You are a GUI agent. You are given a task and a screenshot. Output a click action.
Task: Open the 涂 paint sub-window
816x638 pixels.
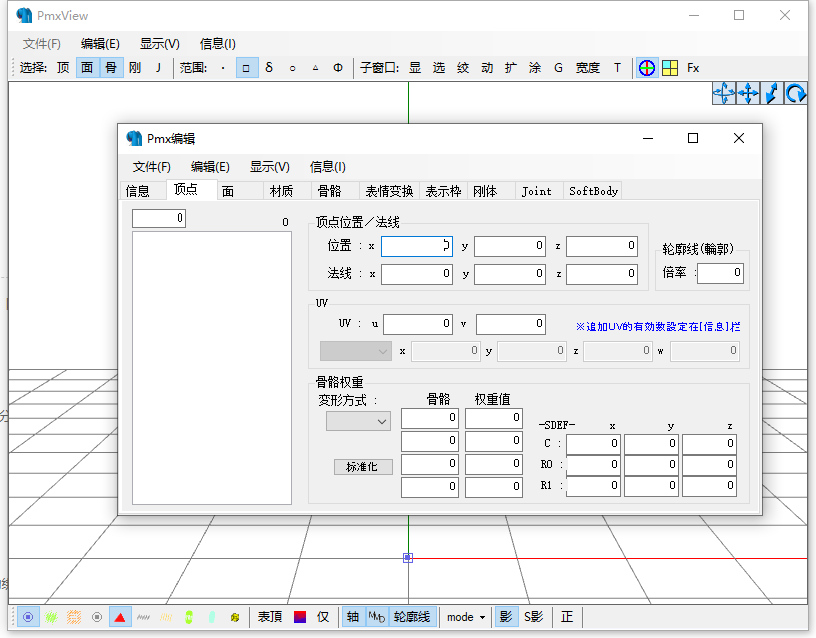(534, 68)
